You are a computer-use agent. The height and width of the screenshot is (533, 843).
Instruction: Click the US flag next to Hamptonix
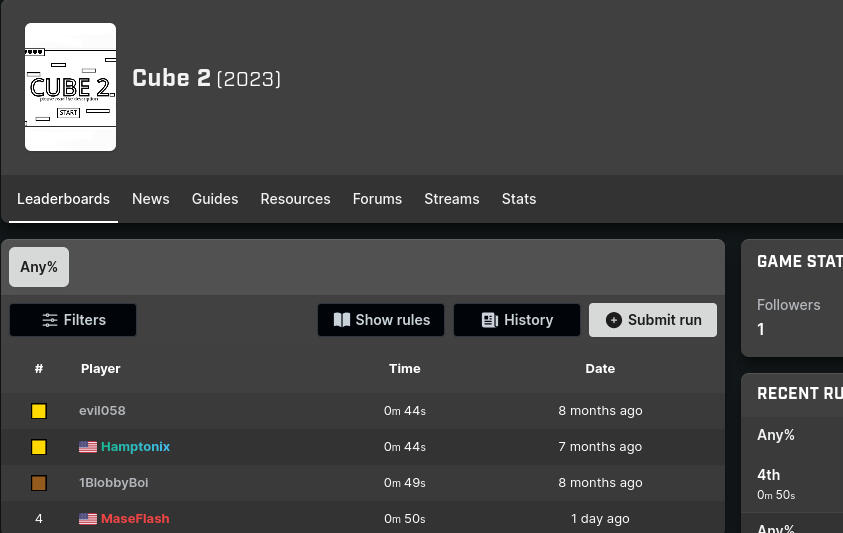coord(88,447)
